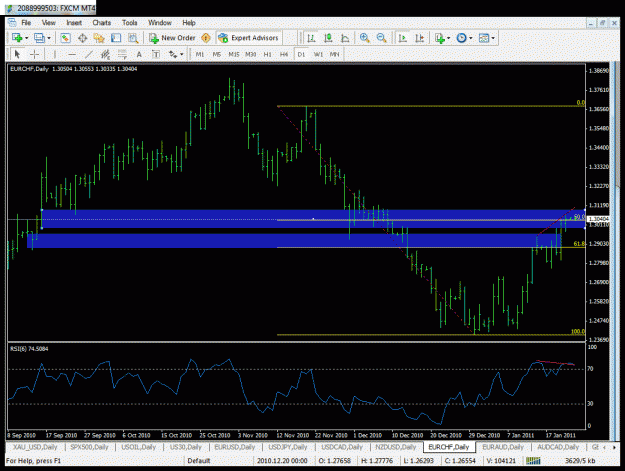Switch to candlestick chart display
Screen dimensions: 625x471
pos(328,38)
